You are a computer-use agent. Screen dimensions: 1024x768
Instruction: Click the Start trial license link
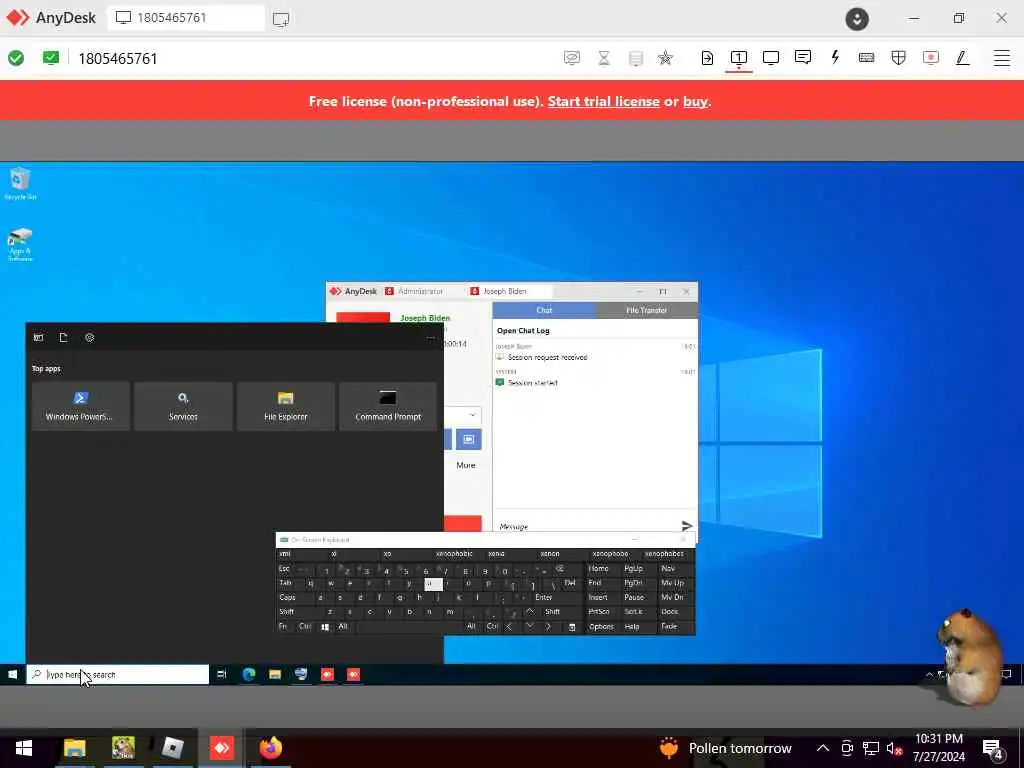(603, 101)
